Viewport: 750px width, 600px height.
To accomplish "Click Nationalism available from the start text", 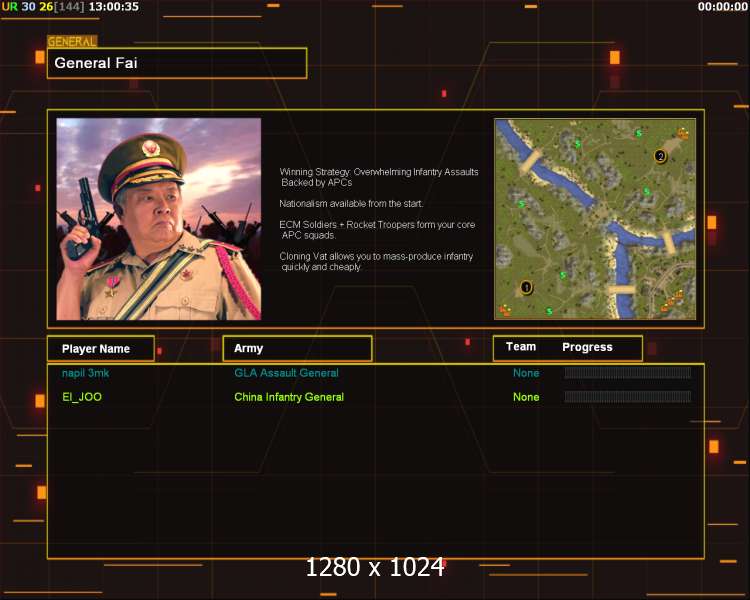I will coord(351,203).
